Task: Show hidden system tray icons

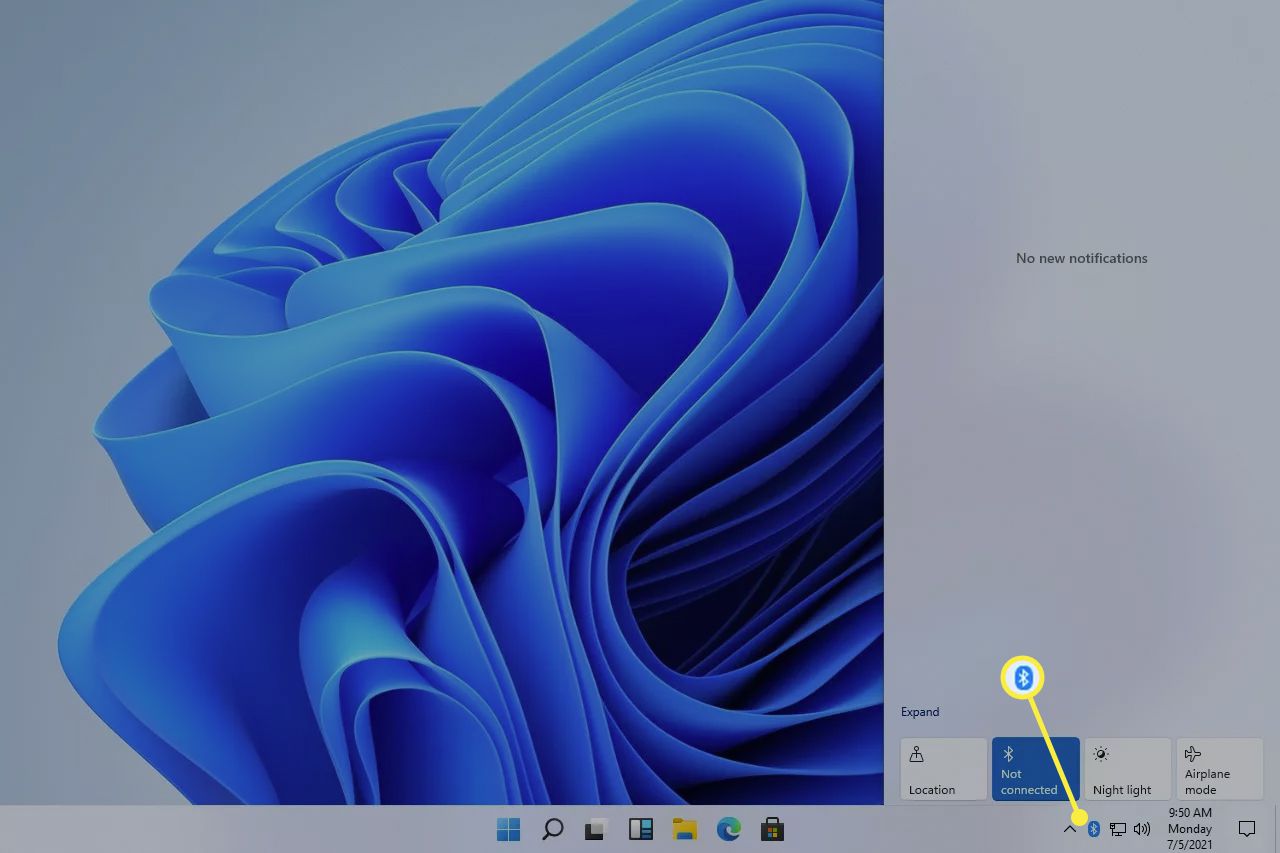Action: (1070, 829)
